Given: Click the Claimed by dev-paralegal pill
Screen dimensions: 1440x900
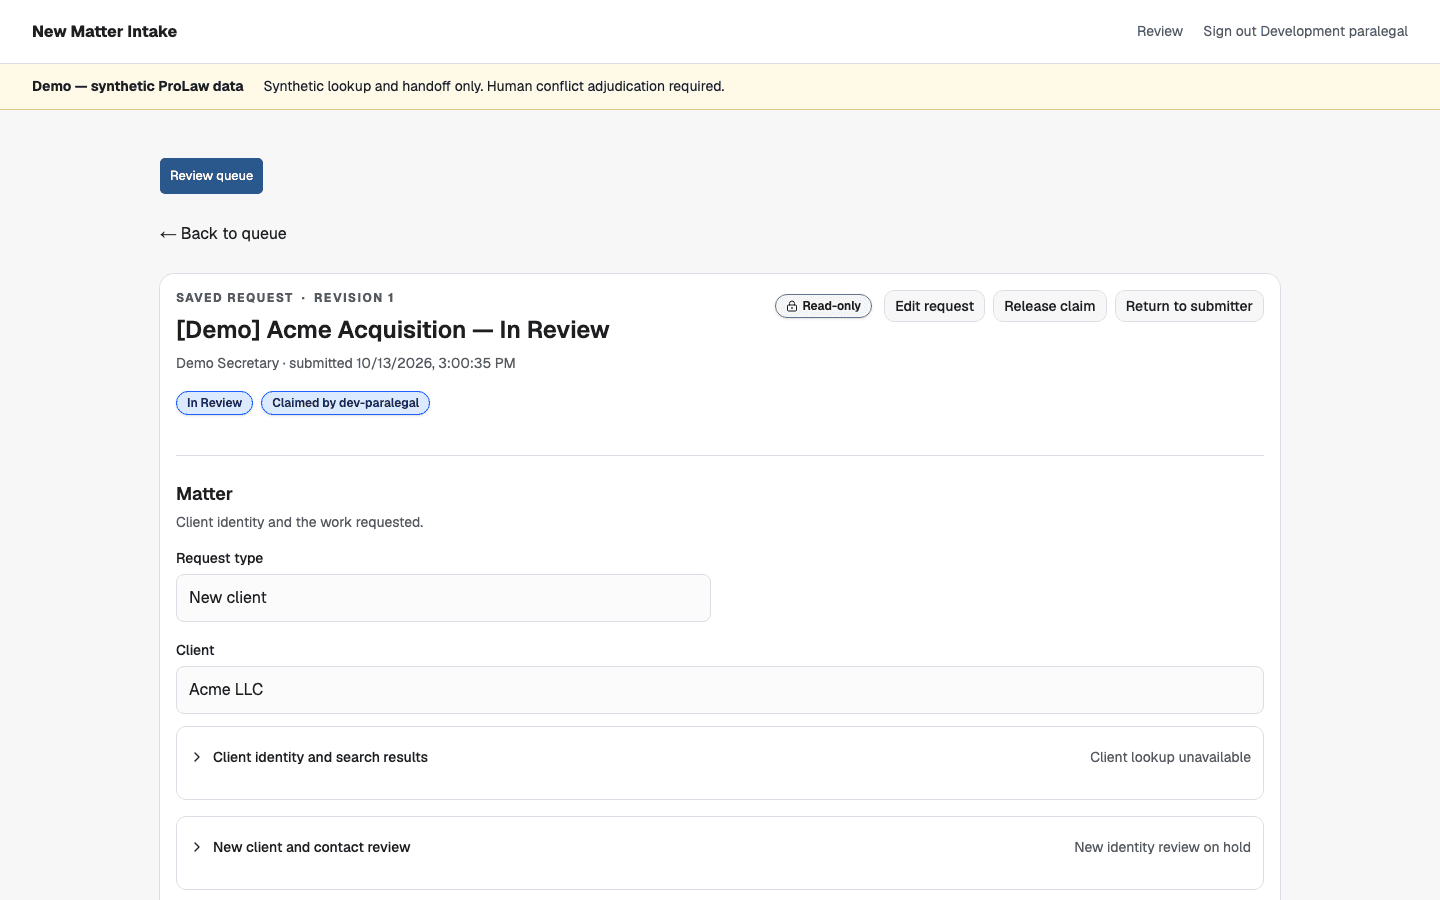Looking at the screenshot, I should click(x=345, y=403).
